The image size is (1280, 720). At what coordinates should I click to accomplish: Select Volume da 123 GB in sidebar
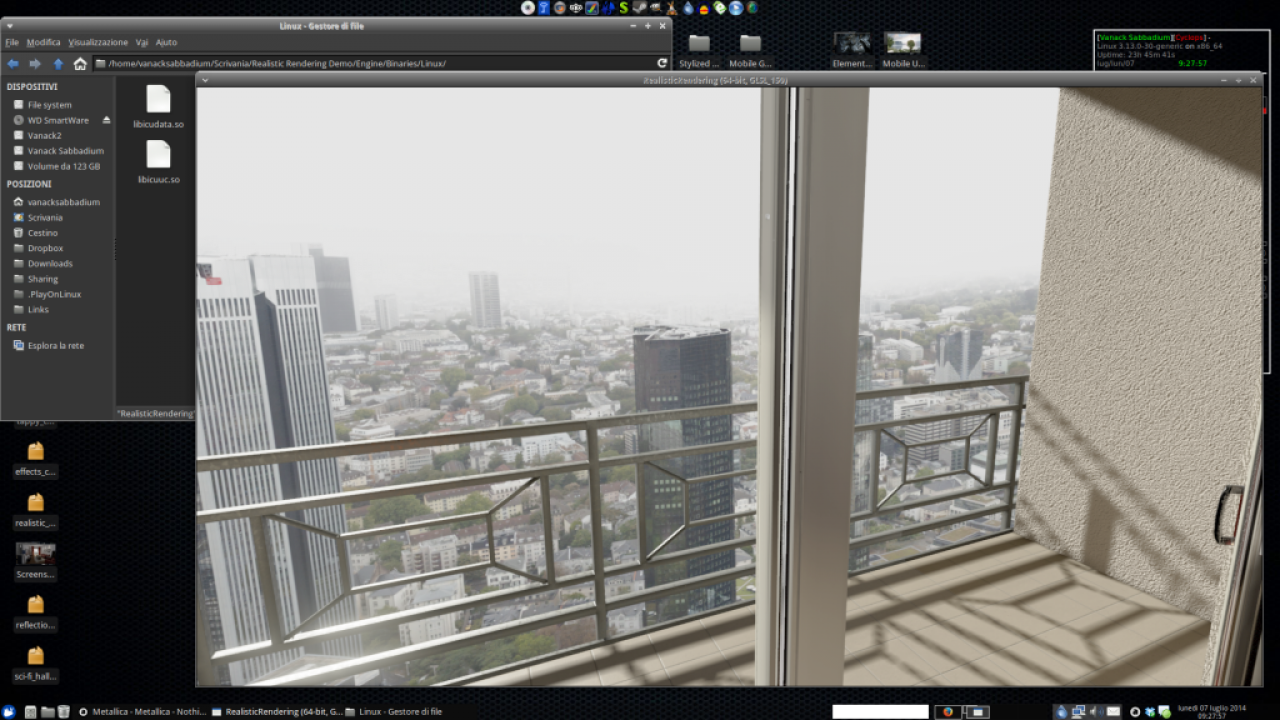(58, 166)
